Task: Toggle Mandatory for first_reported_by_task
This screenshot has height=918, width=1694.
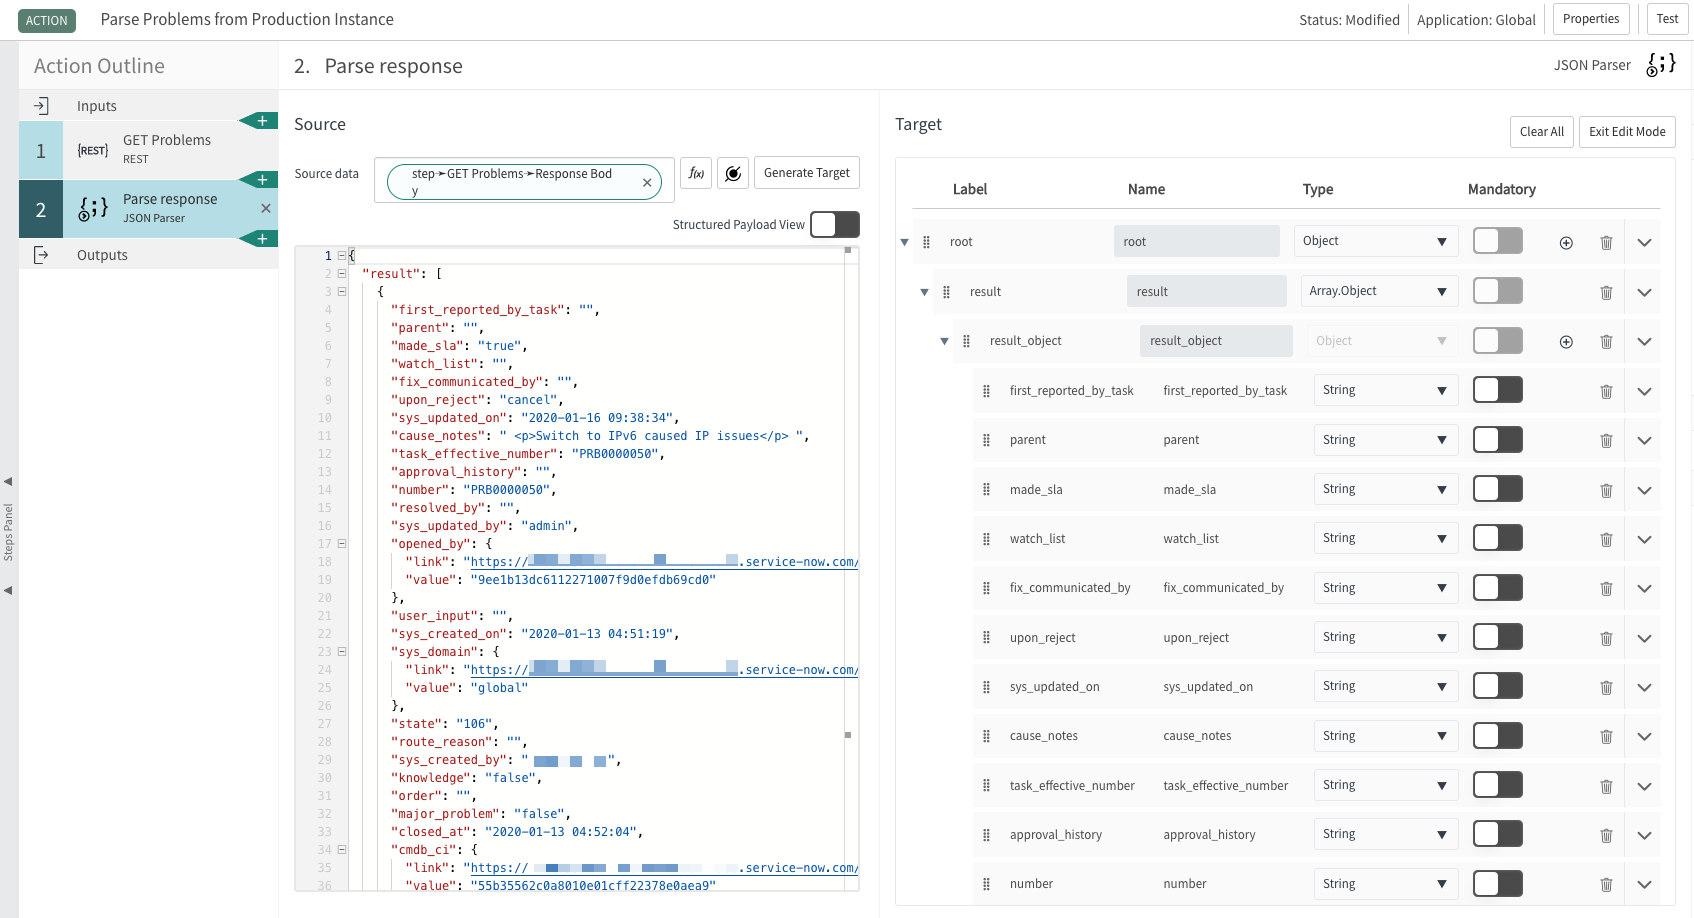Action: pyautogui.click(x=1498, y=390)
